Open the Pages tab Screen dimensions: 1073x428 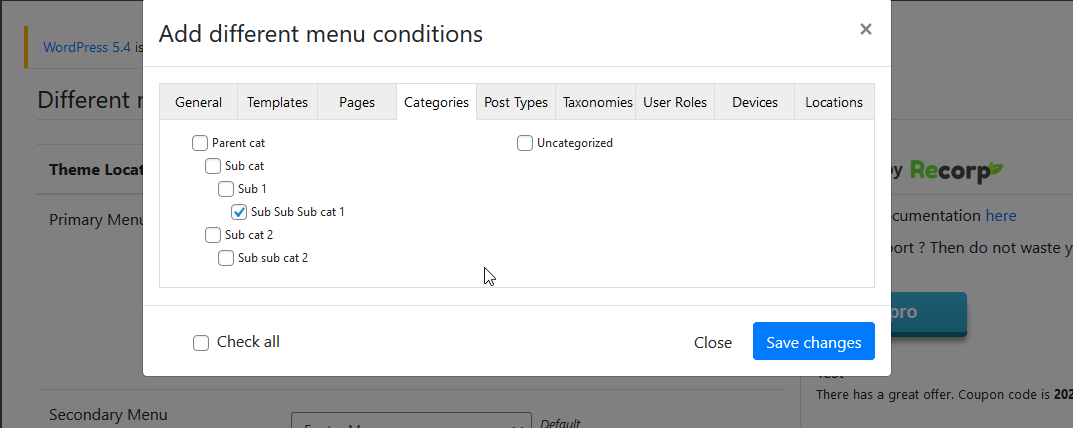tap(357, 102)
